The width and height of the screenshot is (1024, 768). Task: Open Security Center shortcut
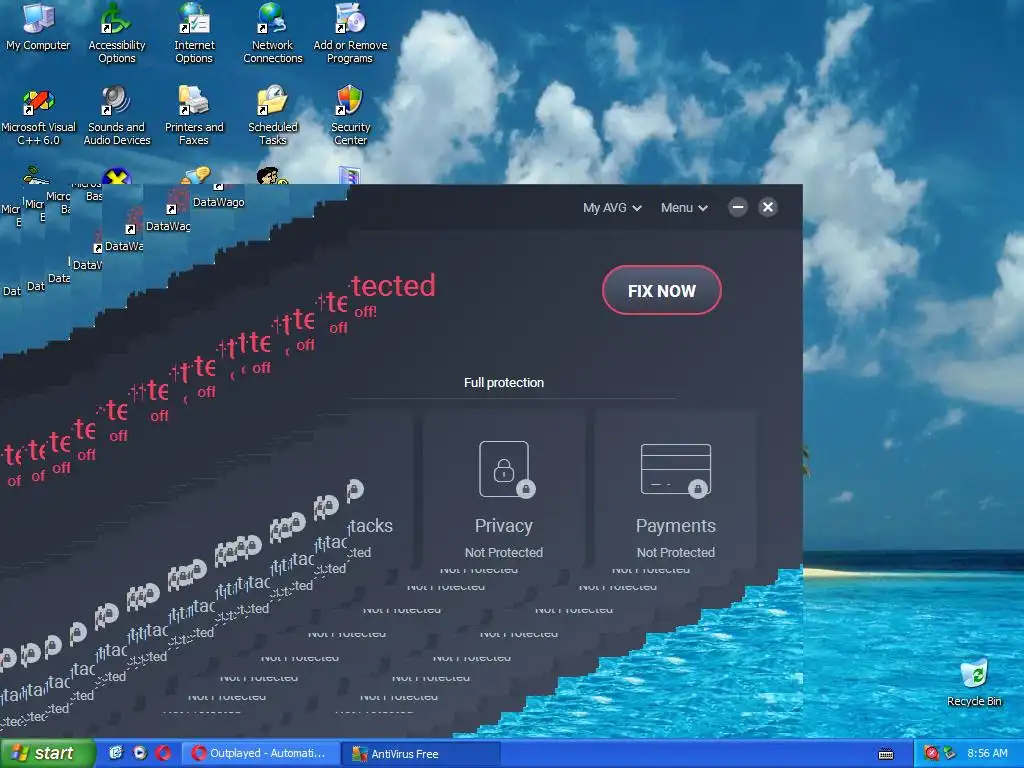pyautogui.click(x=350, y=116)
